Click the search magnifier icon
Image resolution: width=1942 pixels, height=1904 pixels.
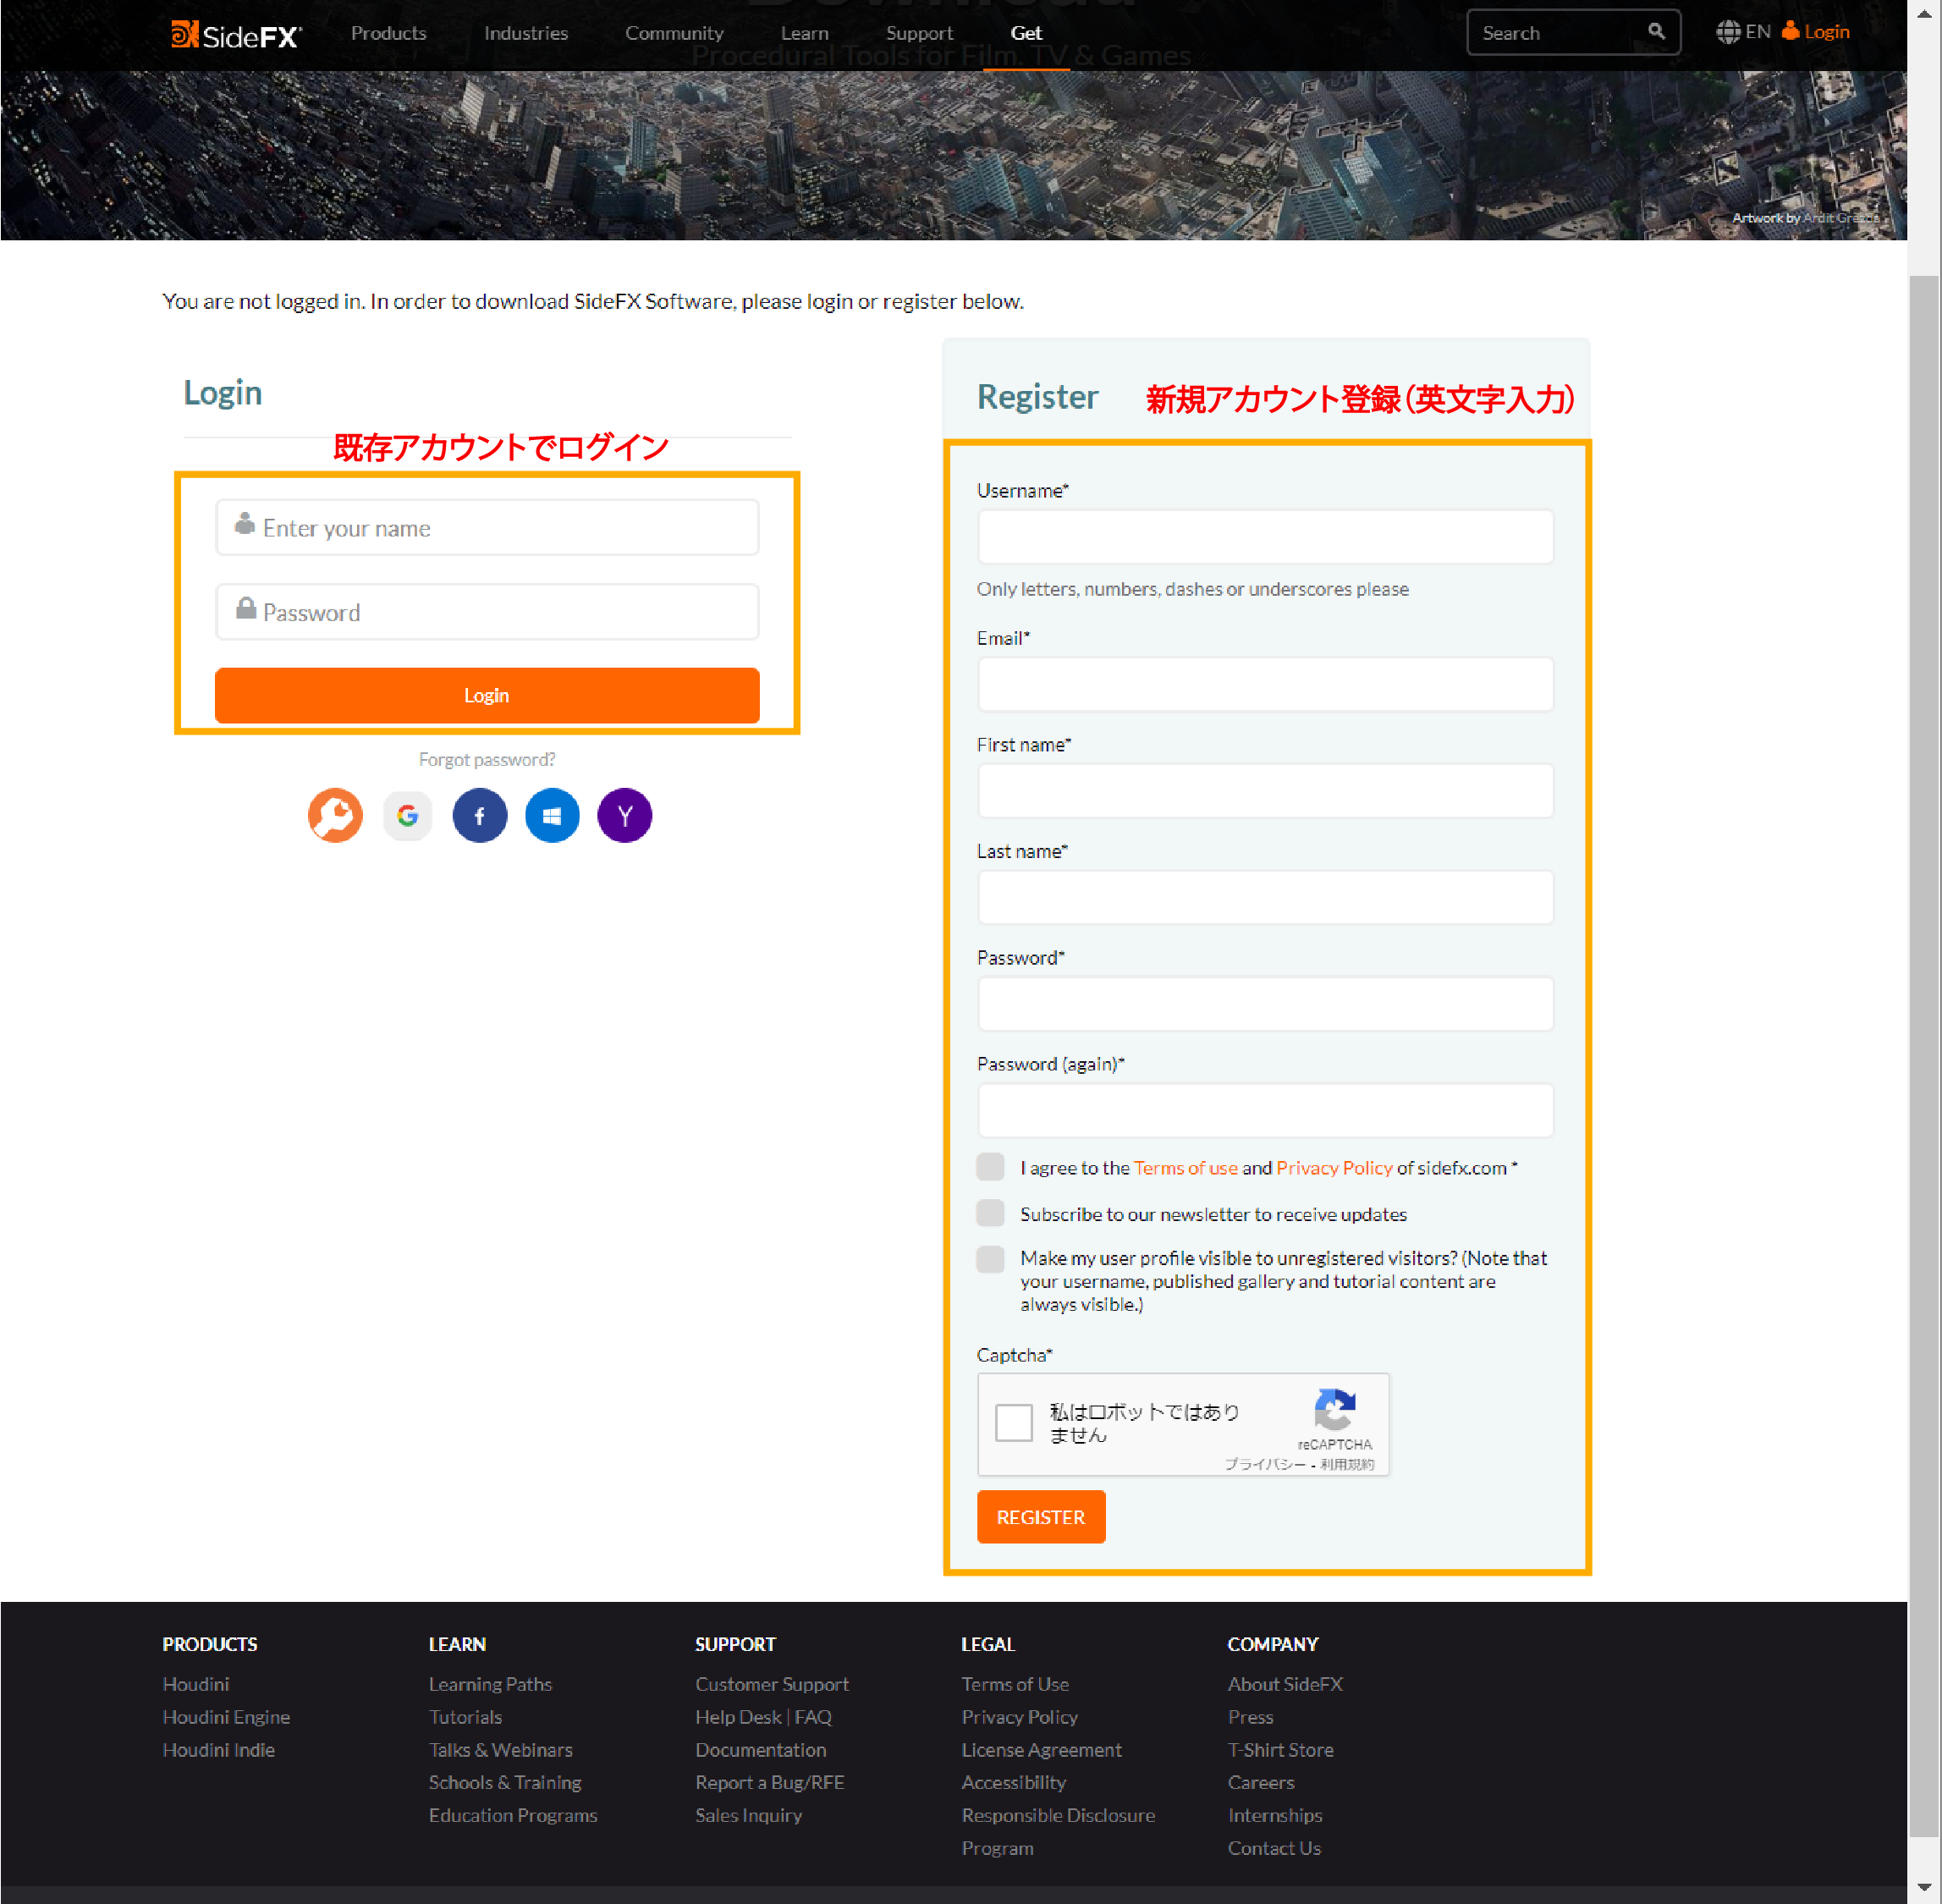[1656, 32]
